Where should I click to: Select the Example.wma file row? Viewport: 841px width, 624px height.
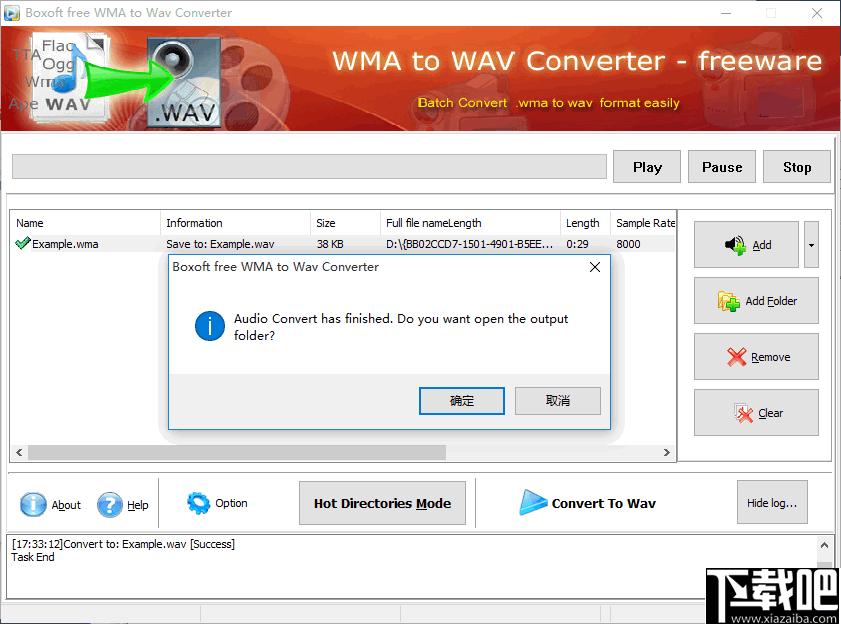tap(343, 244)
